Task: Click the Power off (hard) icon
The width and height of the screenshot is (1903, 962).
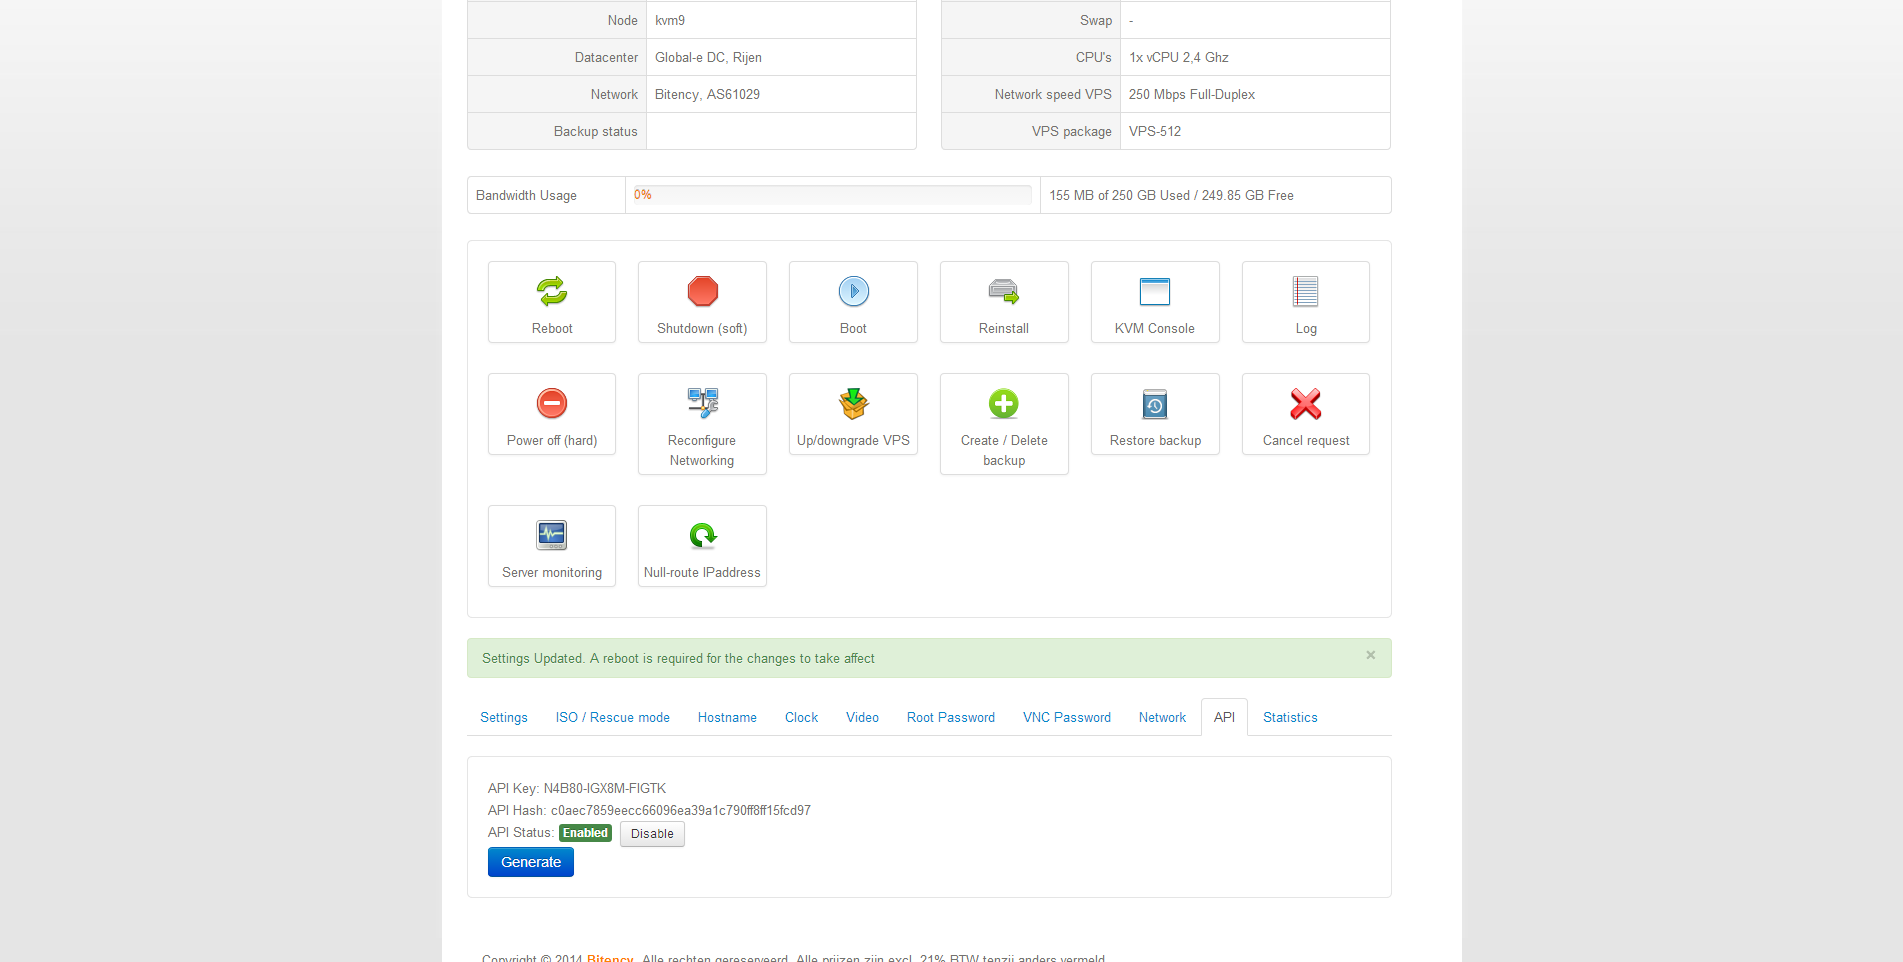Action: (552, 403)
